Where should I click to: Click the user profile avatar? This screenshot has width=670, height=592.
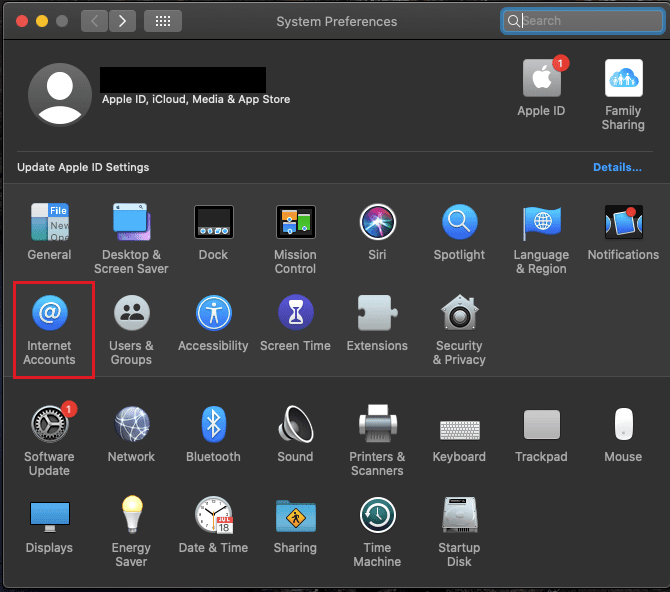(60, 94)
